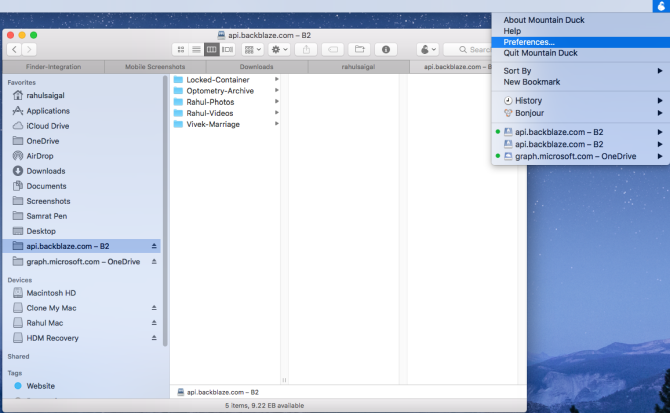Open the item arrangement dropdown
This screenshot has height=413, width=670.
pyautogui.click(x=252, y=48)
